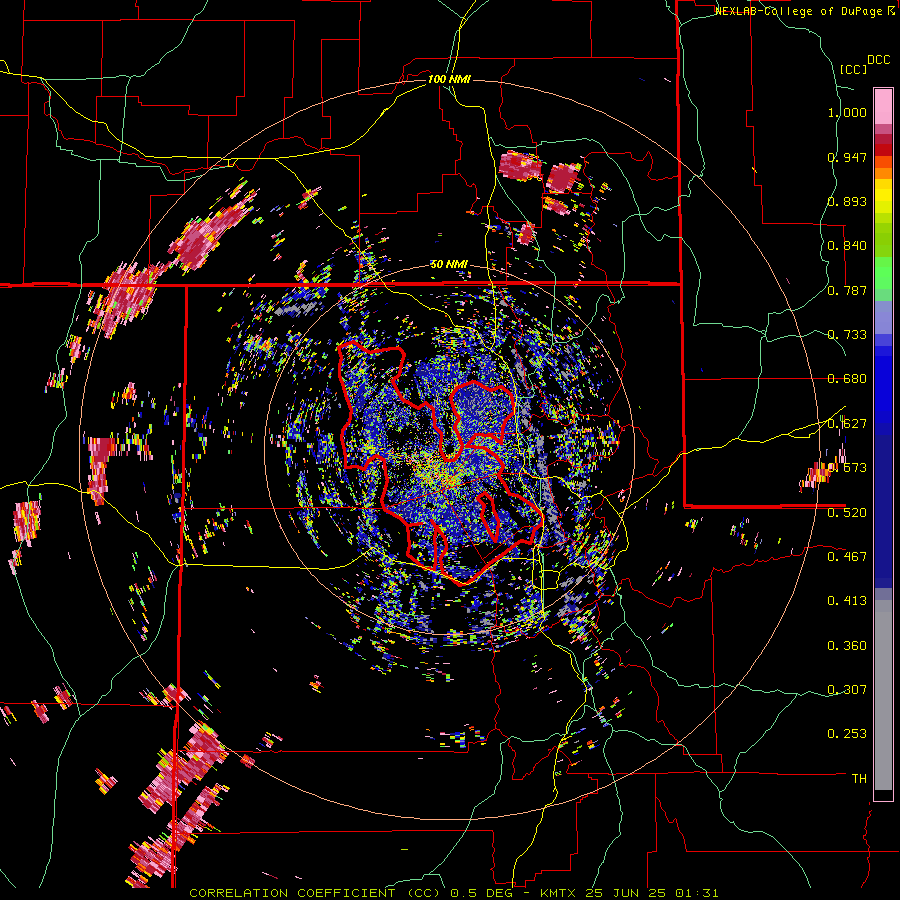
Task: Click the 0.680 scale value
Action: [x=847, y=379]
